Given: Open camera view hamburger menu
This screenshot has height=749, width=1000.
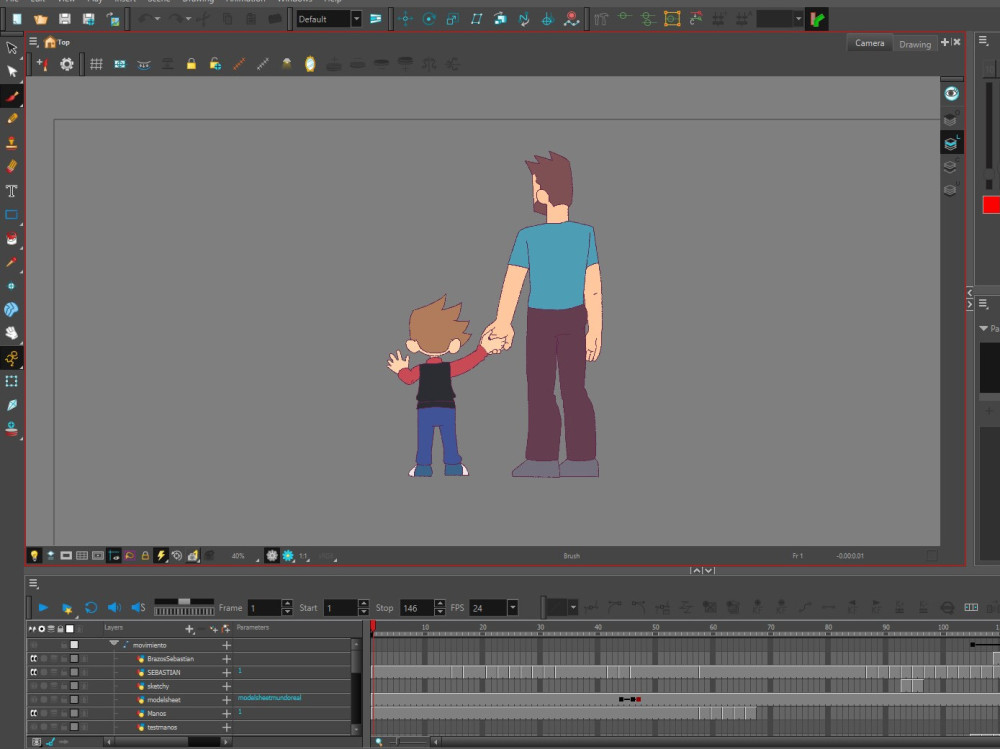Looking at the screenshot, I should pyautogui.click(x=33, y=41).
